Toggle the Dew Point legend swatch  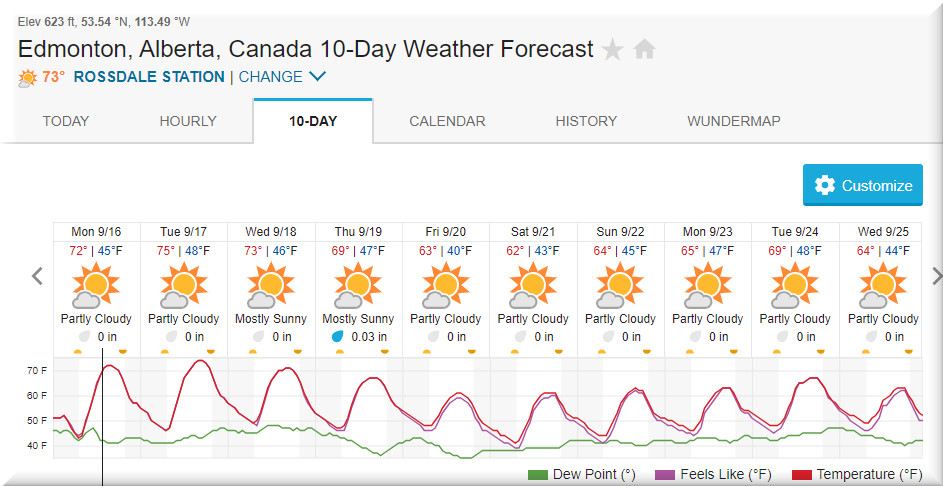538,474
